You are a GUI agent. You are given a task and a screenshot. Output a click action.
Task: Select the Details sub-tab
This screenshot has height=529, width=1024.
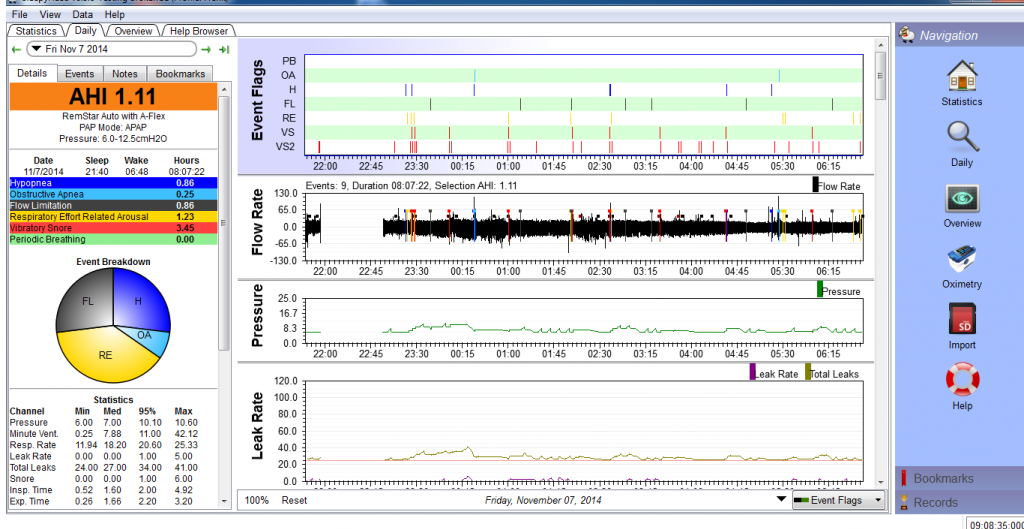click(32, 73)
